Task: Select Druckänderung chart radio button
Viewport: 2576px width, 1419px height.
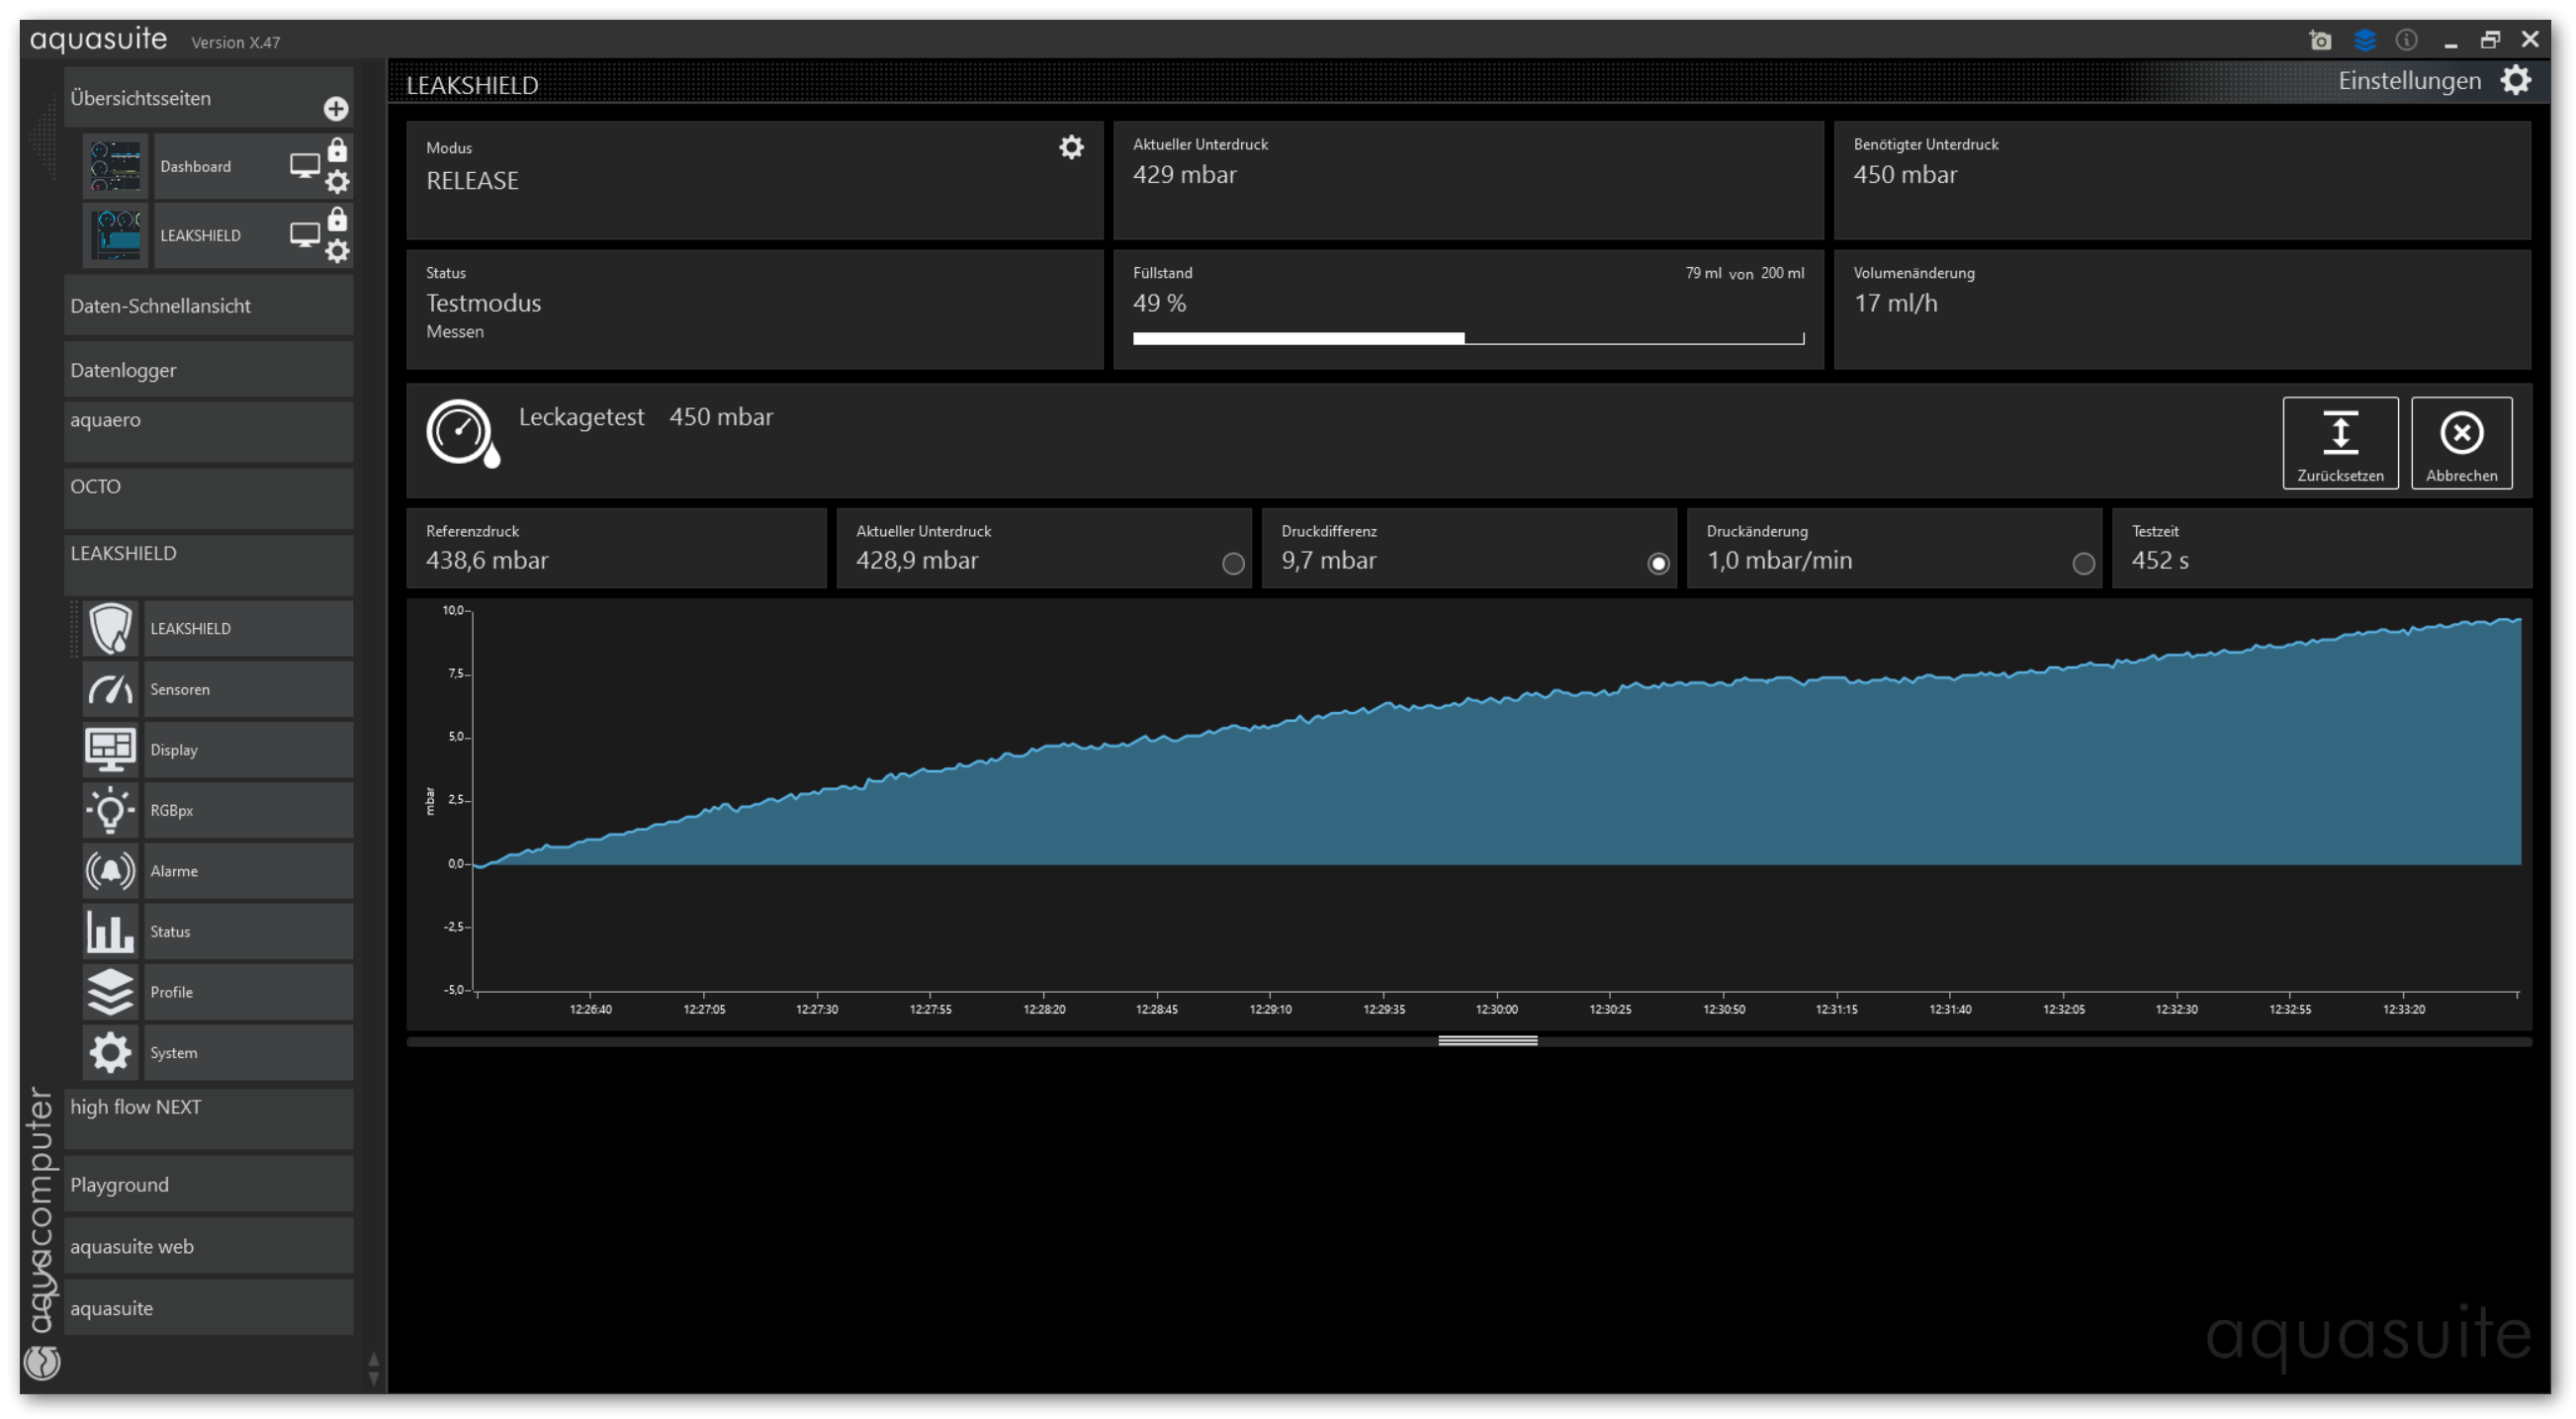Action: coord(2083,564)
